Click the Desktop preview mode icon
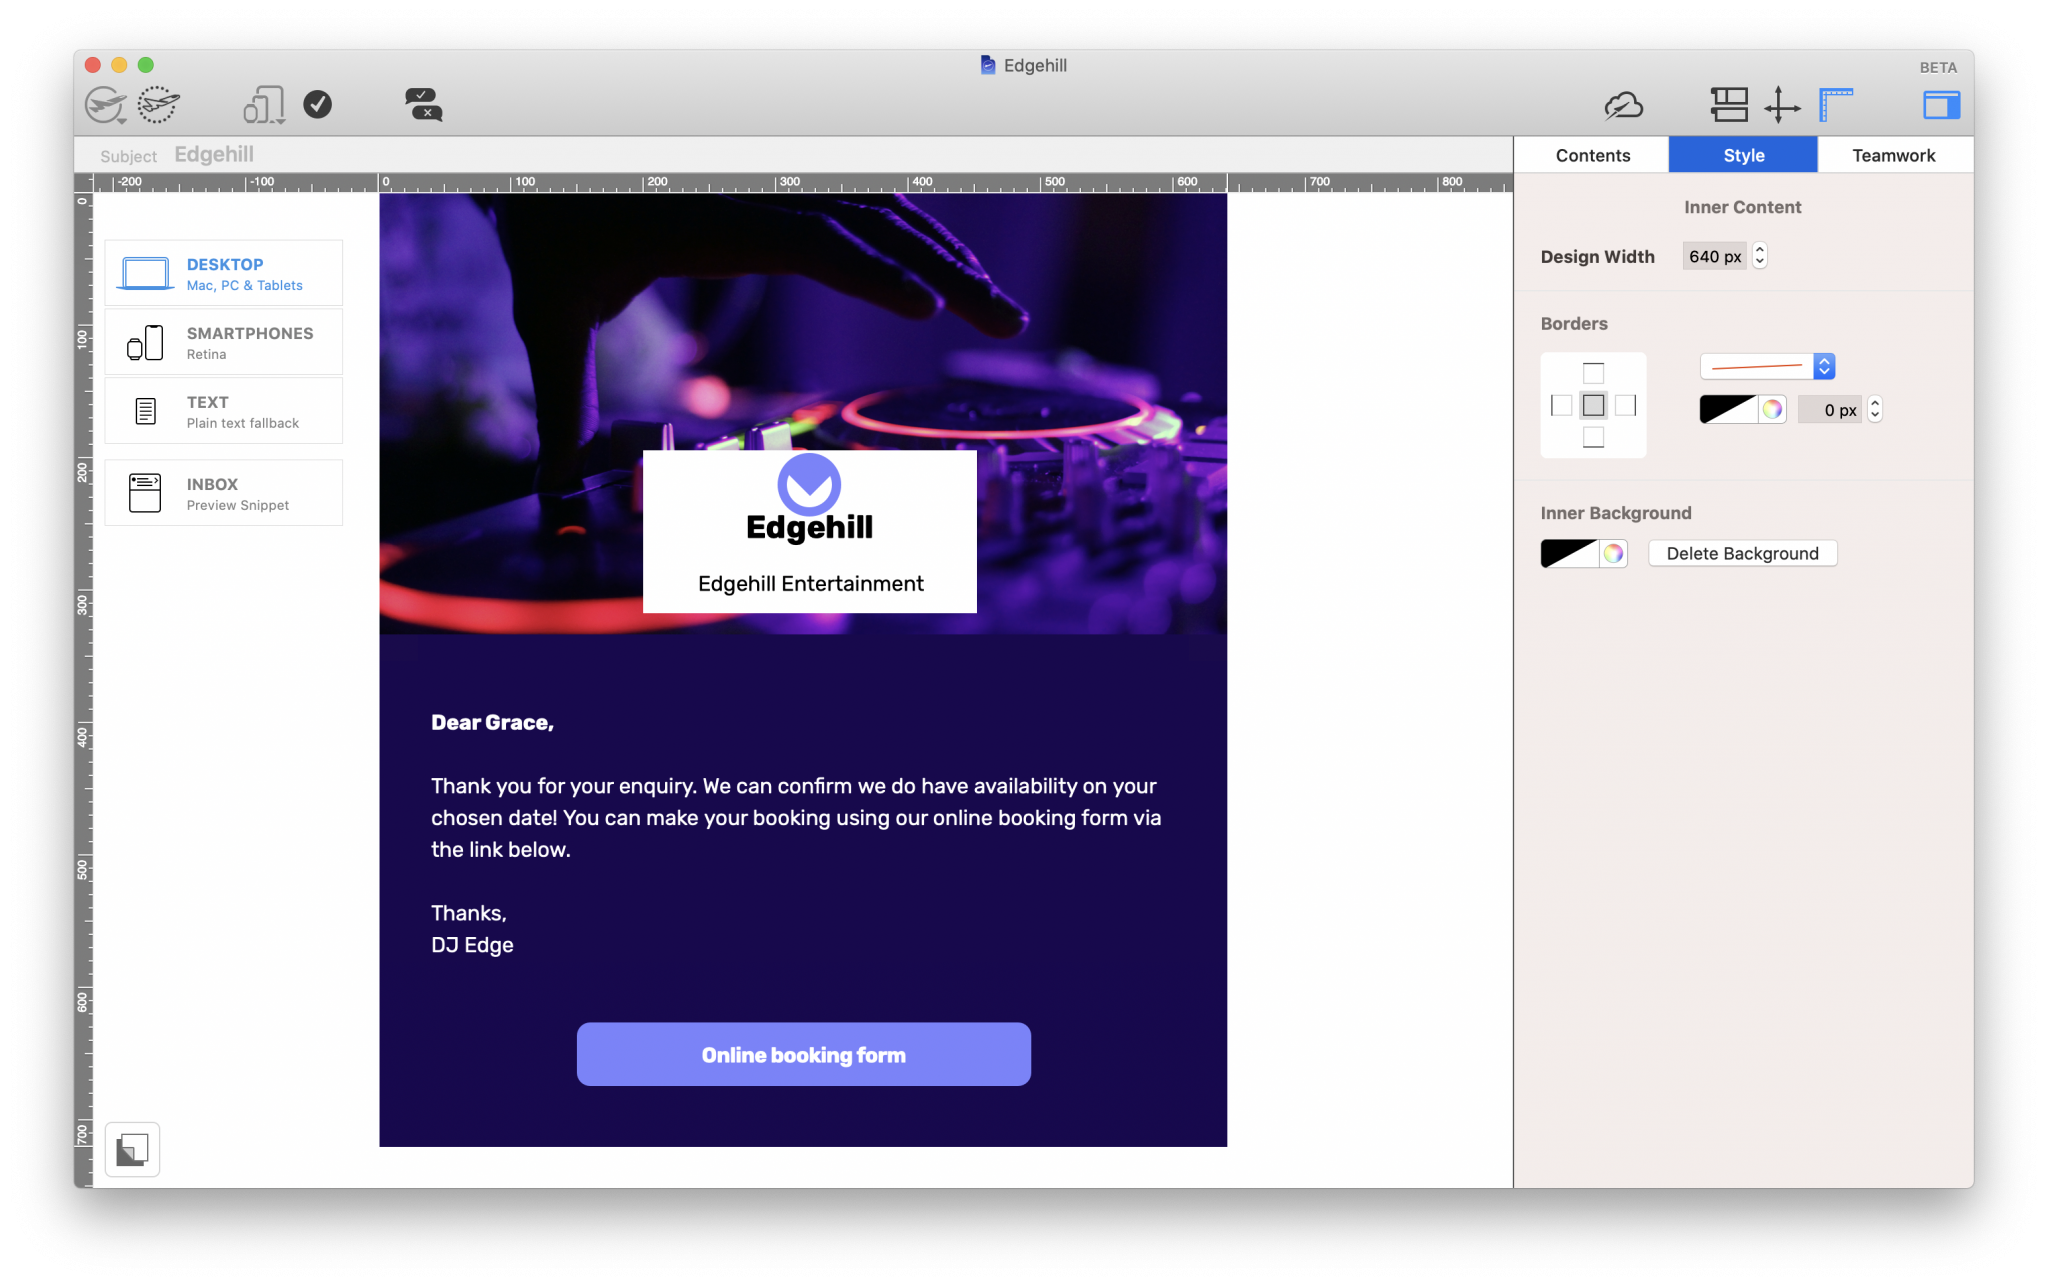The width and height of the screenshot is (2048, 1286). point(145,273)
